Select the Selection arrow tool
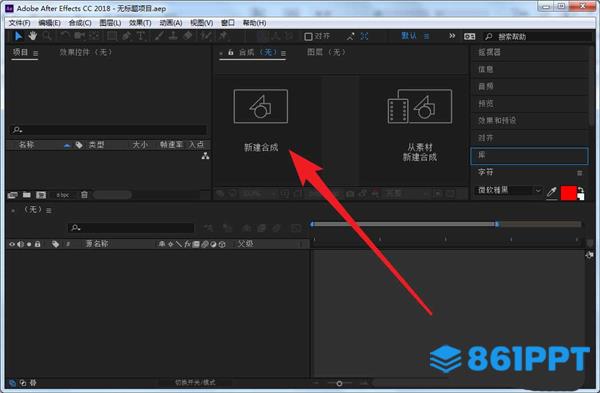 click(x=18, y=36)
